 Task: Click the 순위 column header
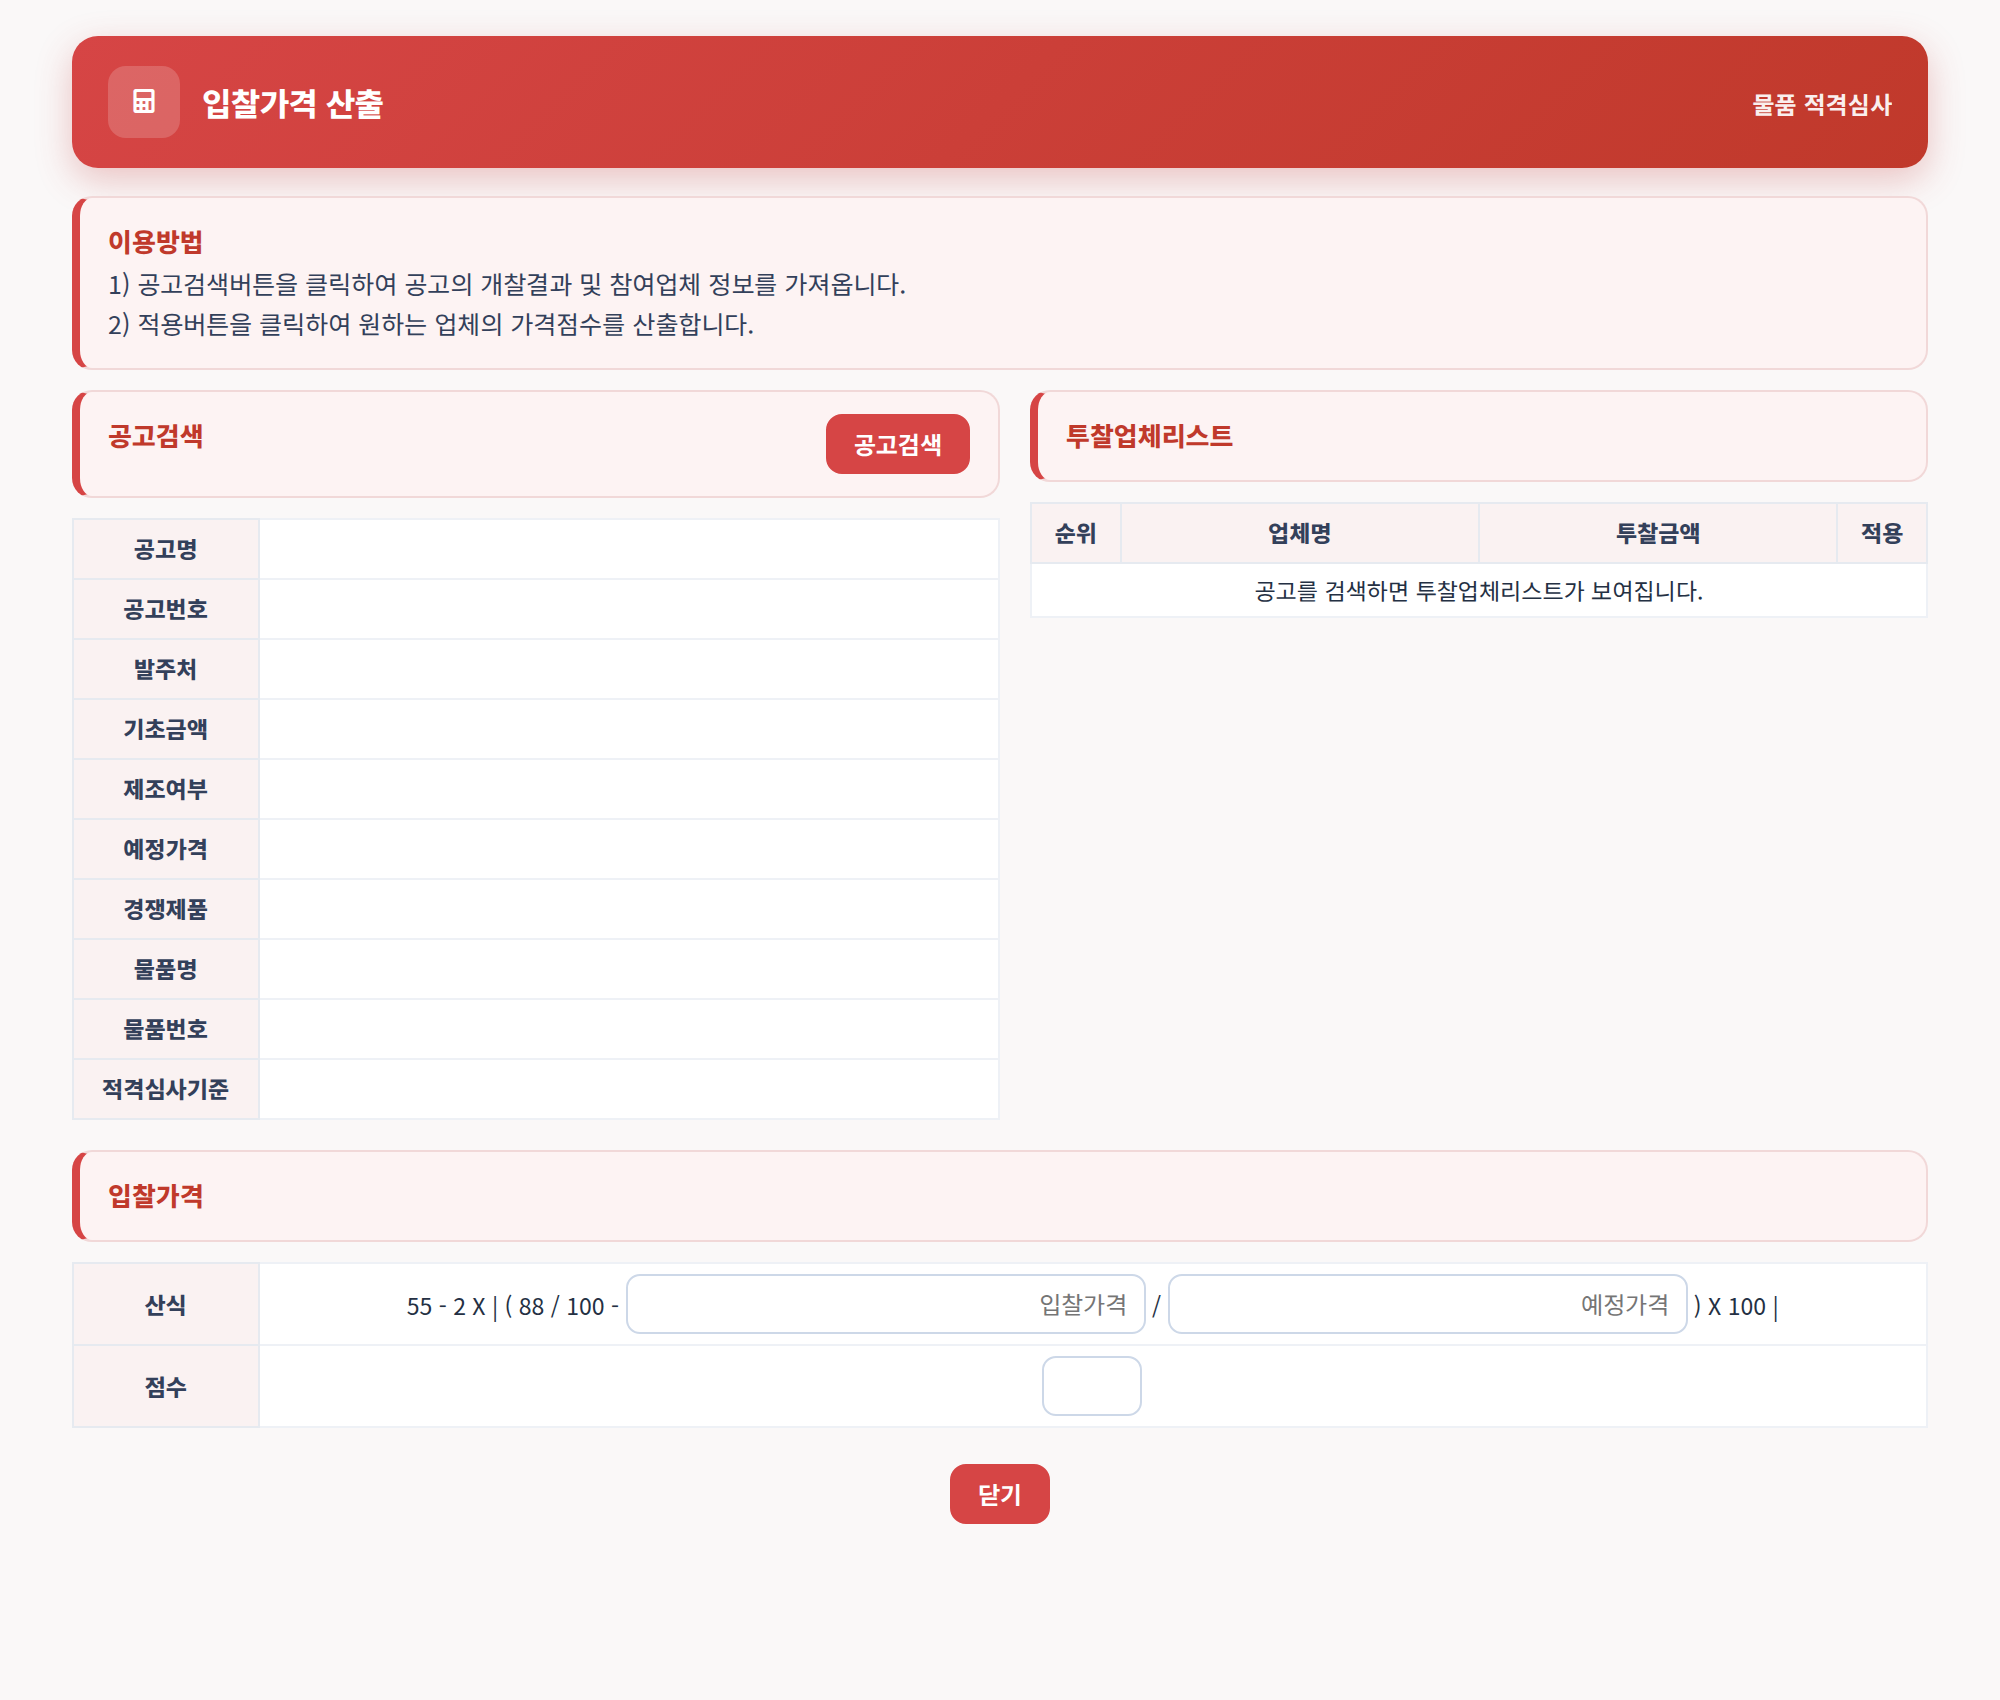click(x=1076, y=533)
